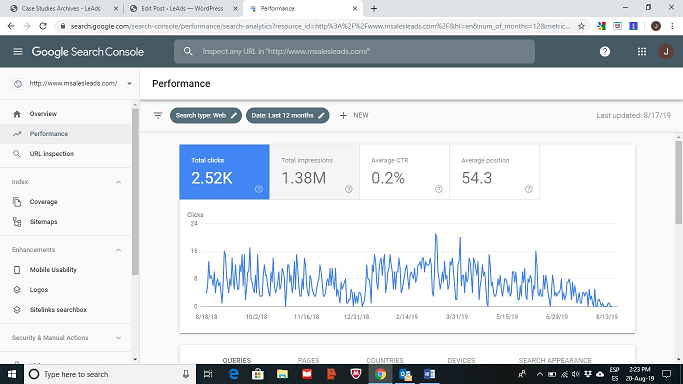Switch to the PAGES tab
This screenshot has height=384, width=683.
tap(308, 360)
